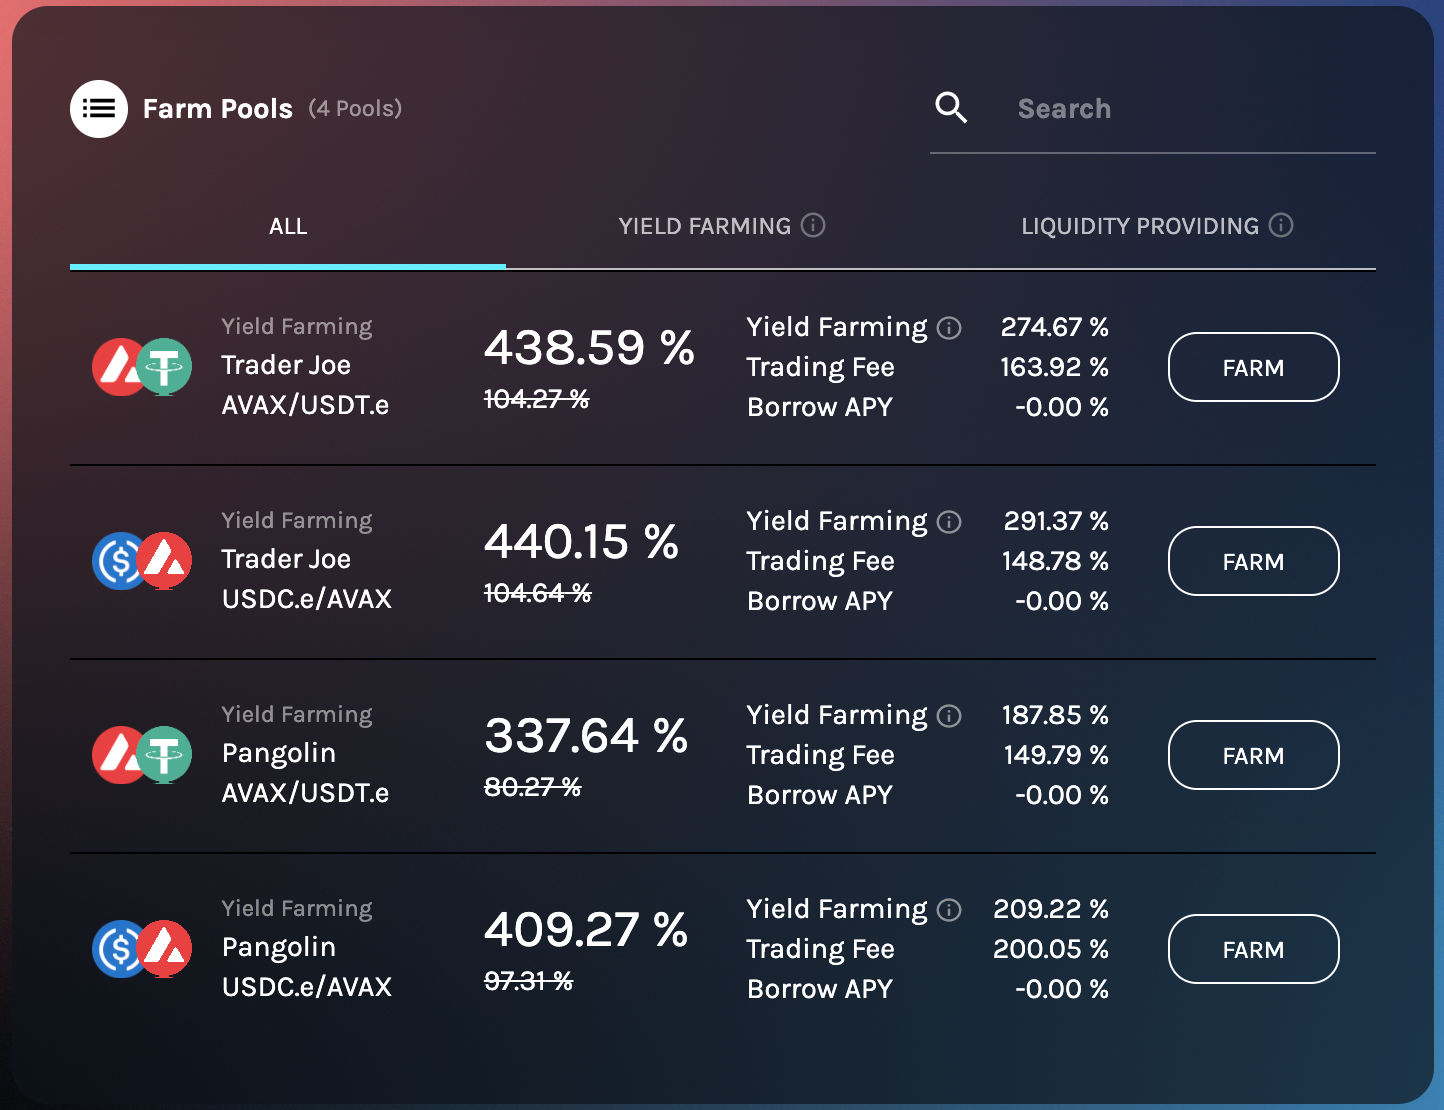Click AVAX logo in Trader Joe USDC.e/AVAX row
The width and height of the screenshot is (1444, 1110).
click(165, 561)
